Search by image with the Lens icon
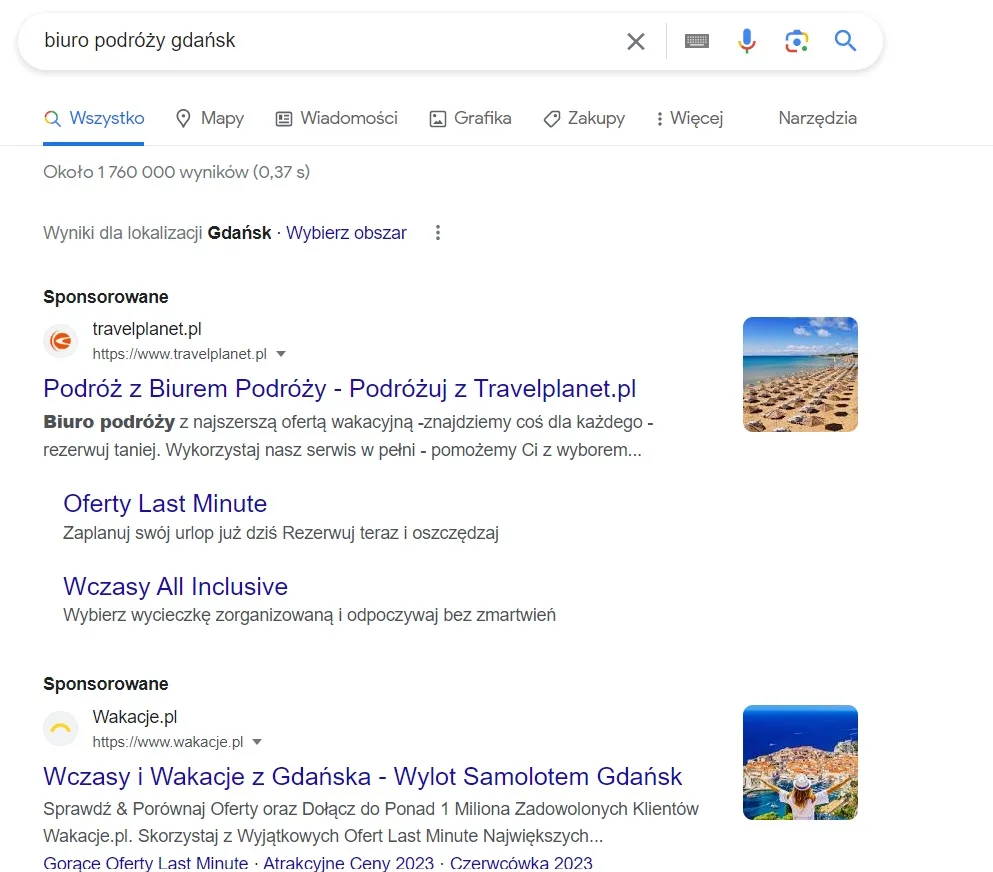 coord(796,41)
